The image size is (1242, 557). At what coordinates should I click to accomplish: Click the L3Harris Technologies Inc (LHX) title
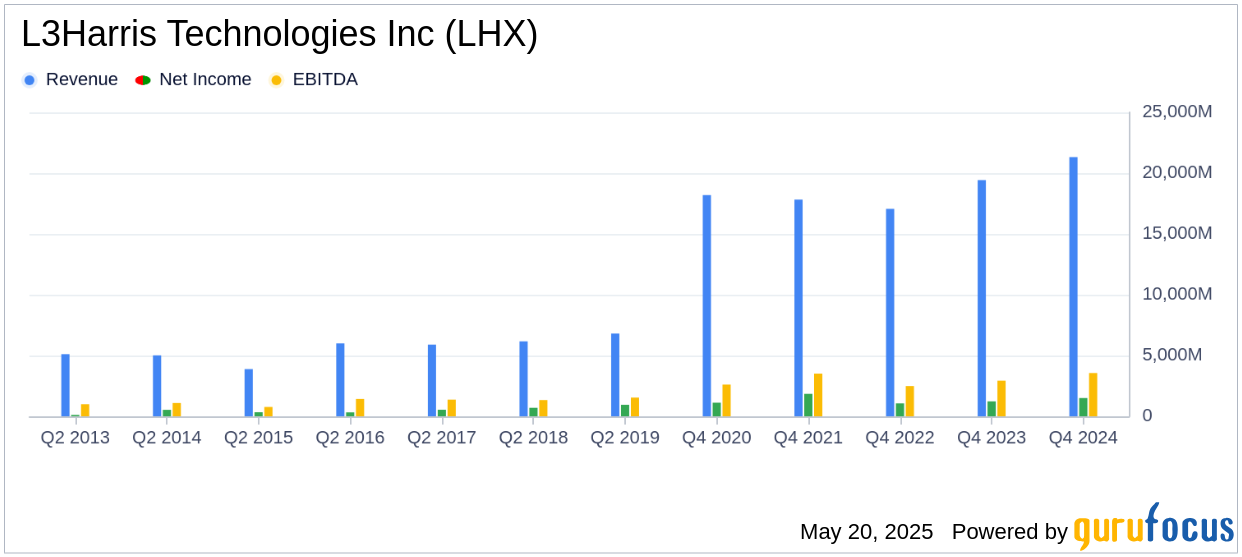pyautogui.click(x=280, y=35)
